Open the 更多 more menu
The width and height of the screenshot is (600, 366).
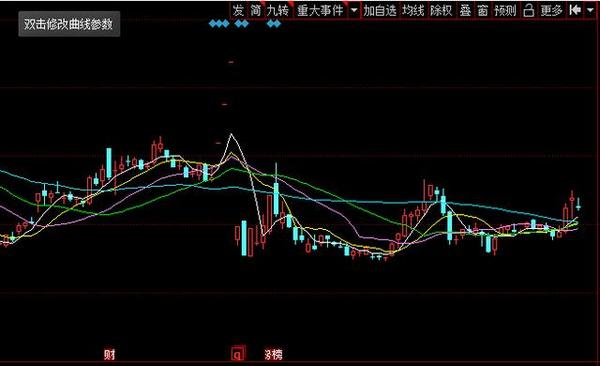coord(551,10)
